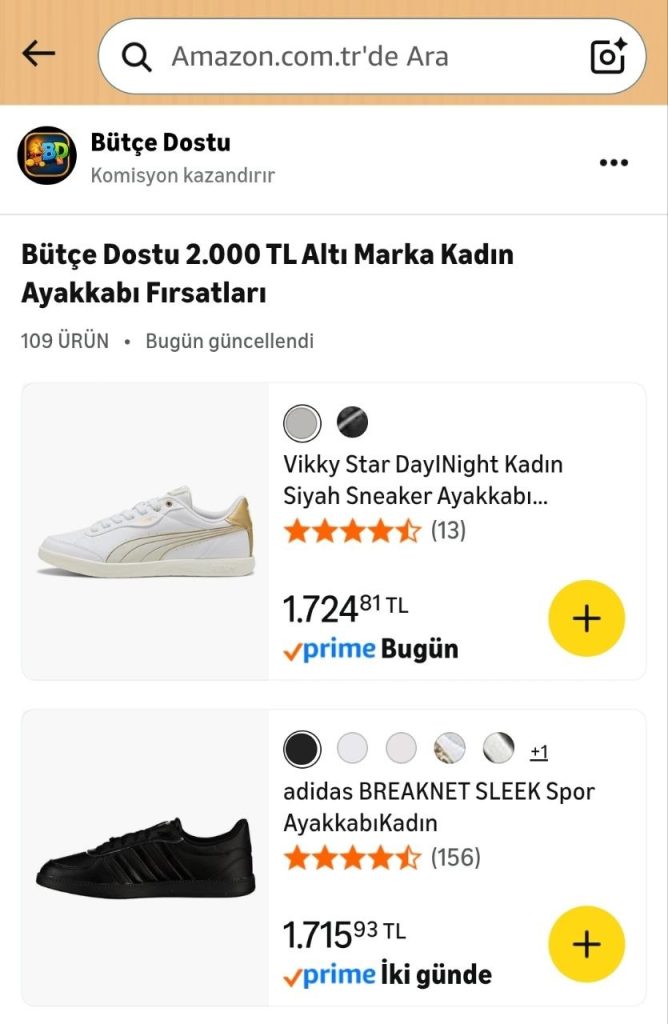668x1024 pixels.
Task: Open the white Puma sneaker image
Action: click(x=146, y=530)
